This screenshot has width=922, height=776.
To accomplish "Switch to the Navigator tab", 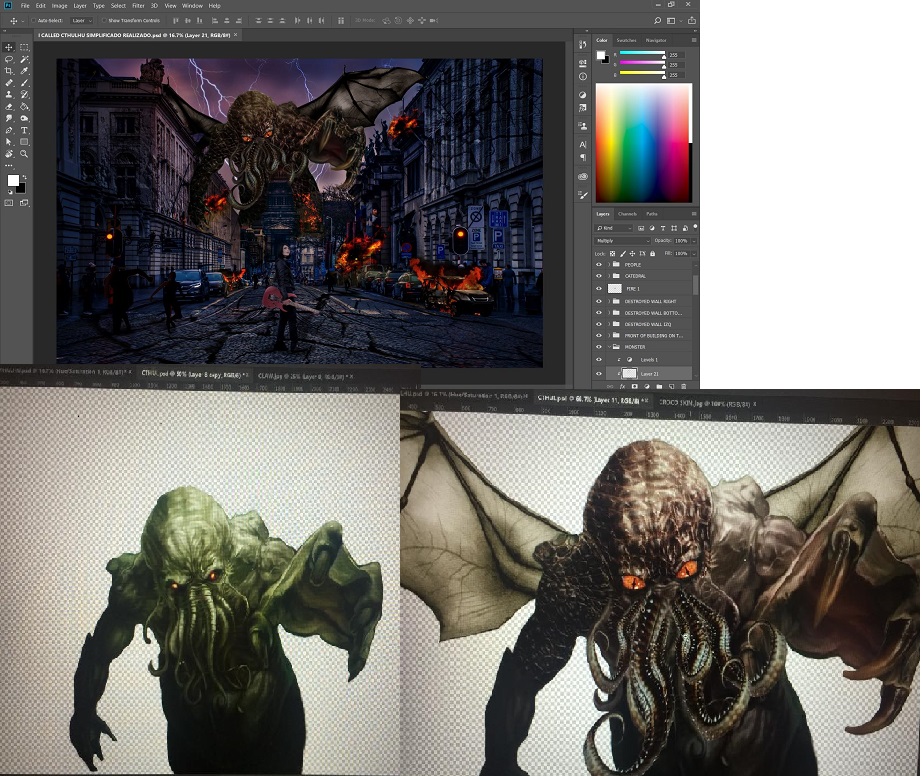I will [656, 41].
